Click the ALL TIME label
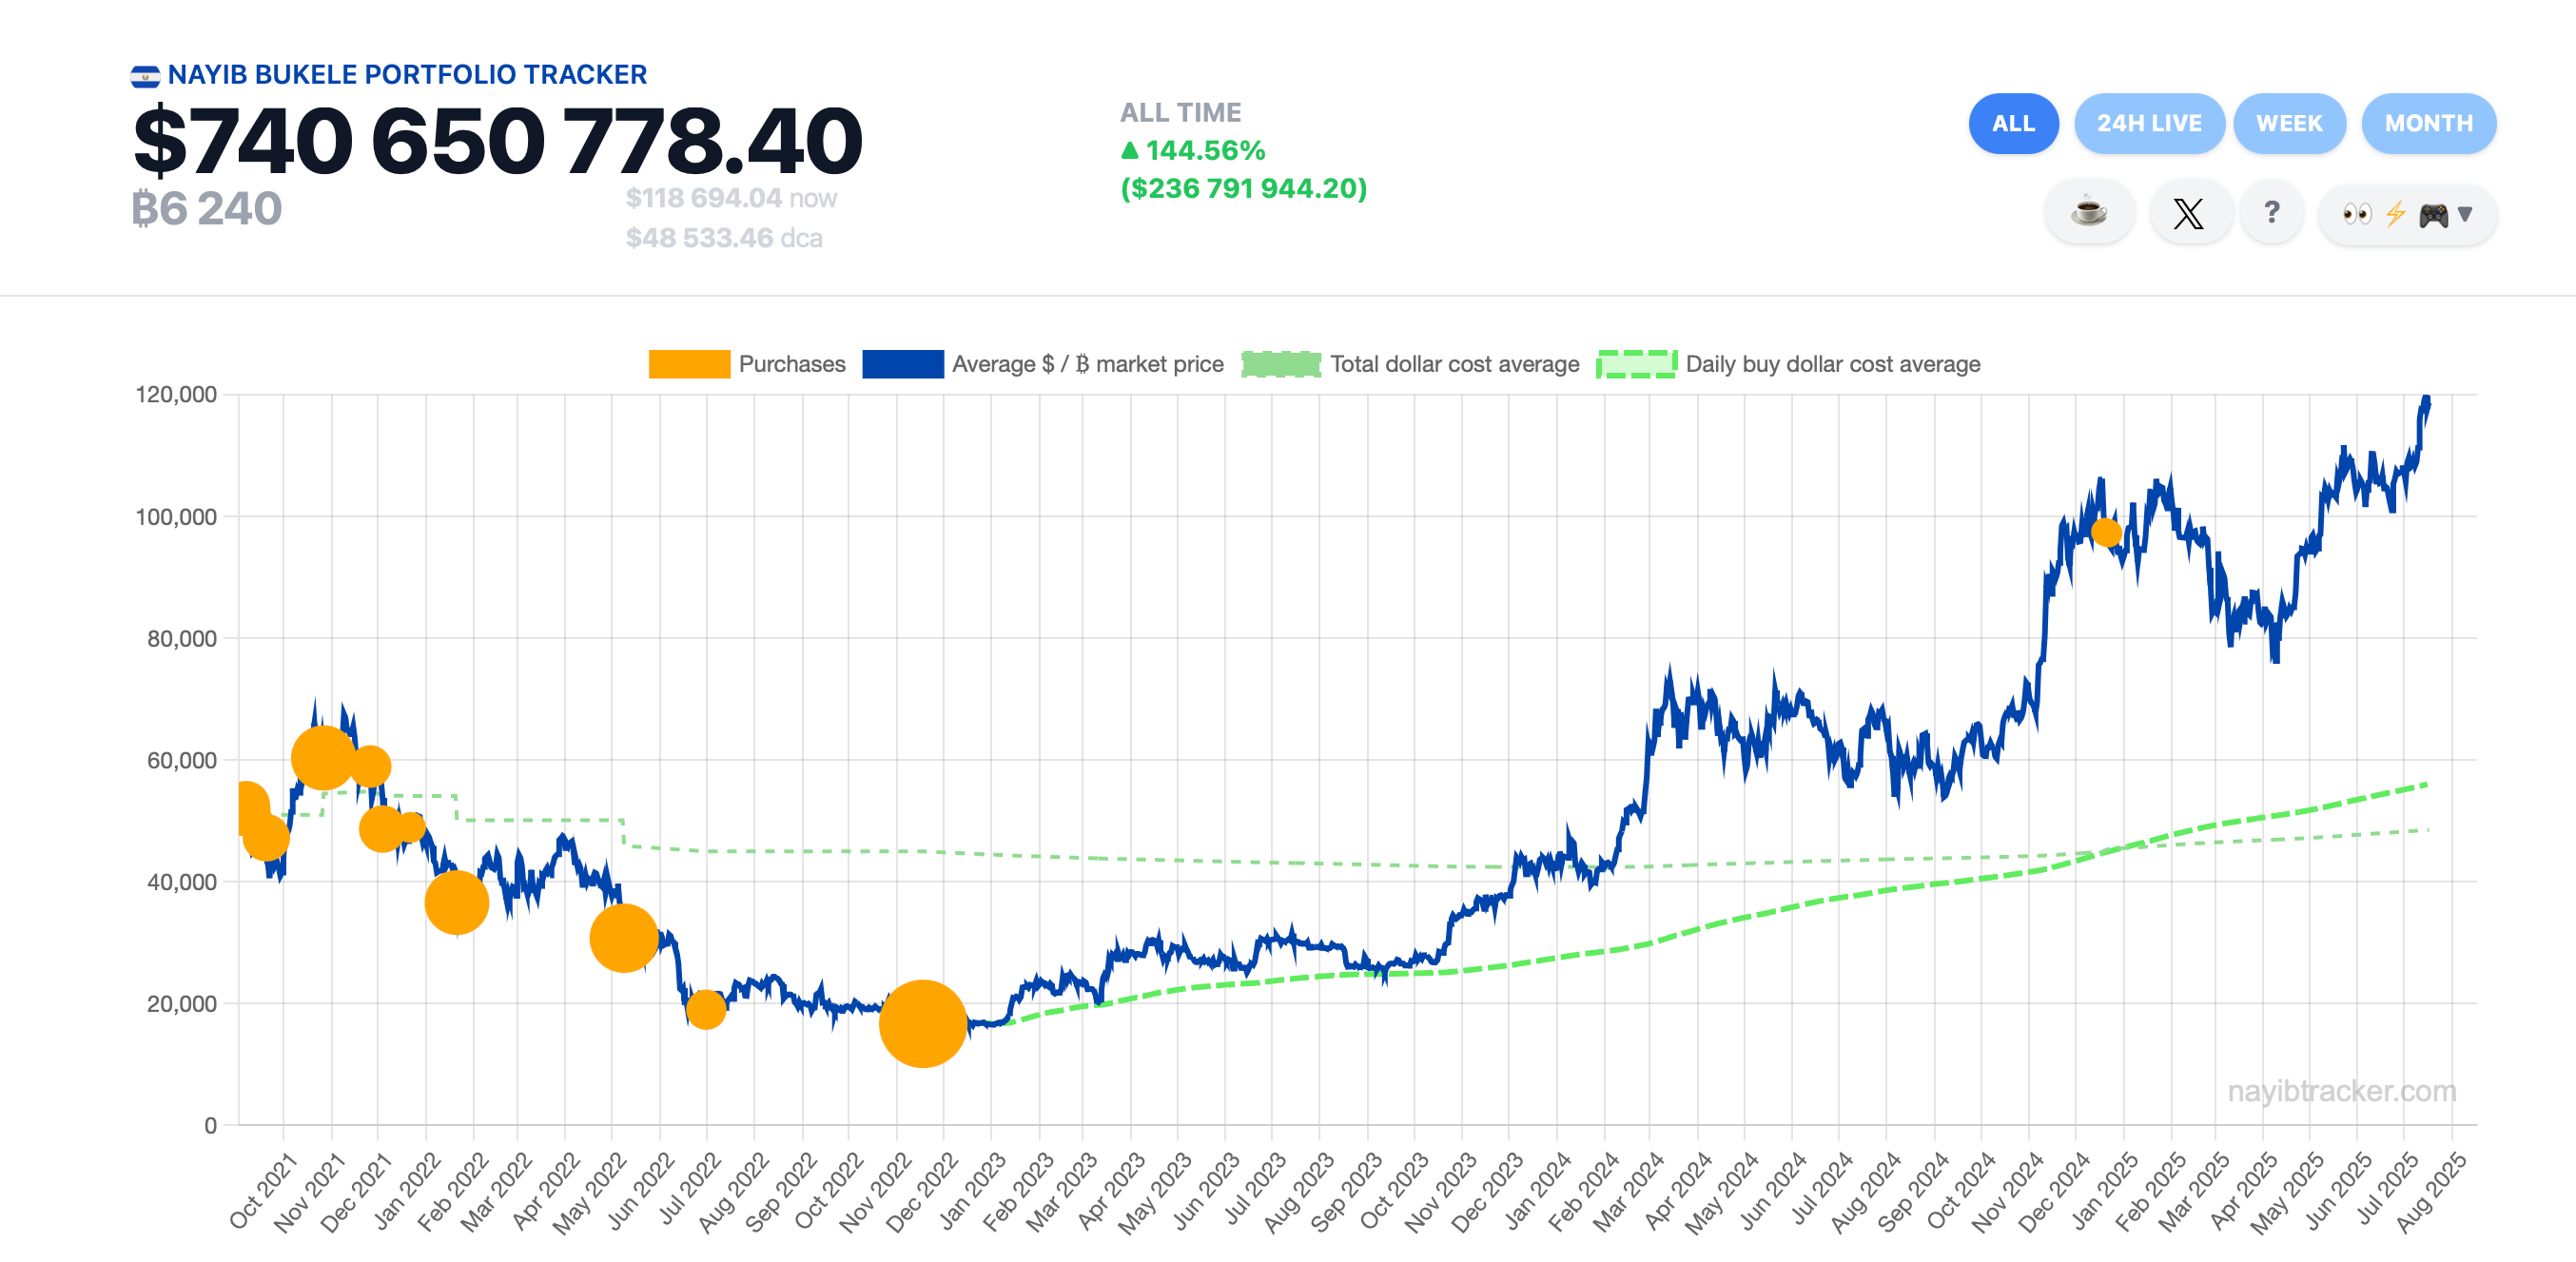 (1180, 112)
